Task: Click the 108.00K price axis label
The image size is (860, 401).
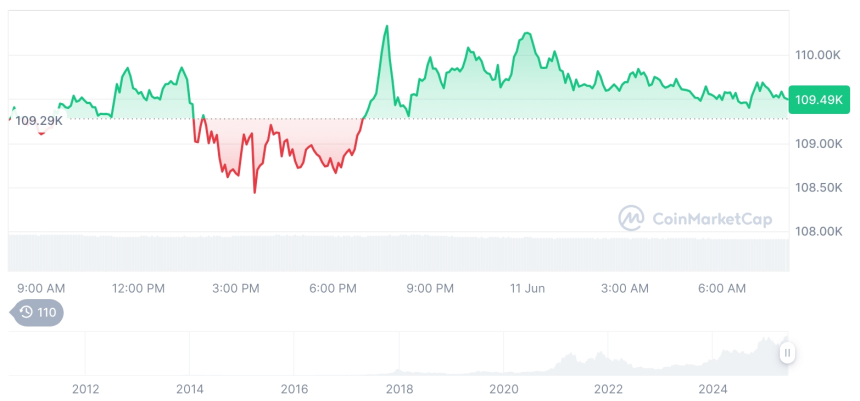Action: click(817, 232)
